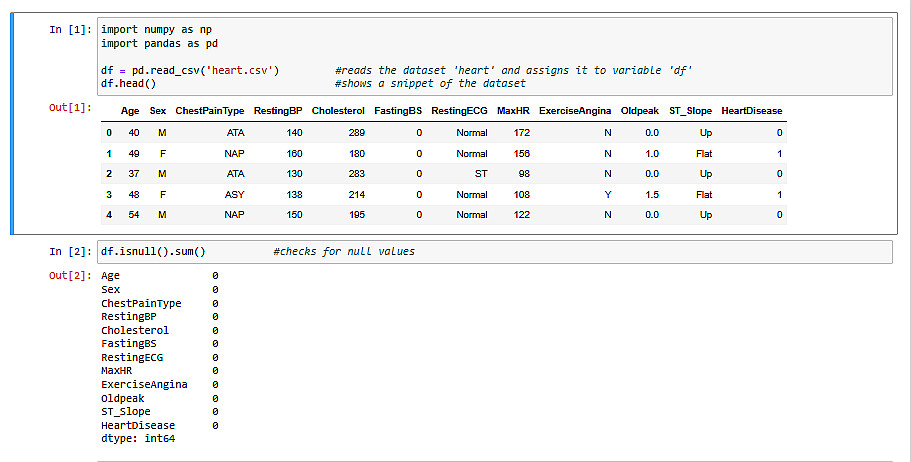The width and height of the screenshot is (911, 462).
Task: Click the Cholesterol value 289 cell
Action: (x=357, y=133)
